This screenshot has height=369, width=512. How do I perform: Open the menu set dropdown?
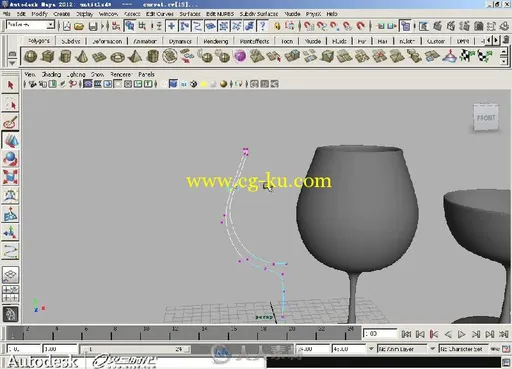(x=51, y=25)
